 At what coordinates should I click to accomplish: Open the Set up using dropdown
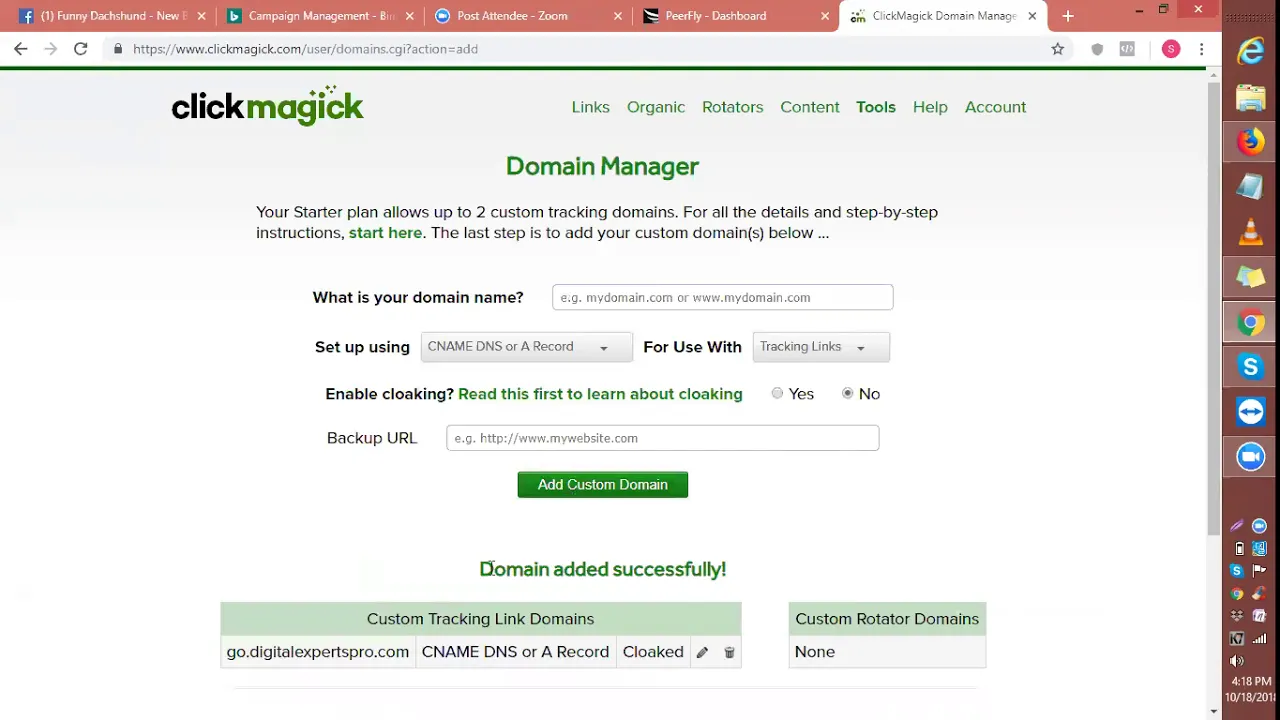point(527,347)
